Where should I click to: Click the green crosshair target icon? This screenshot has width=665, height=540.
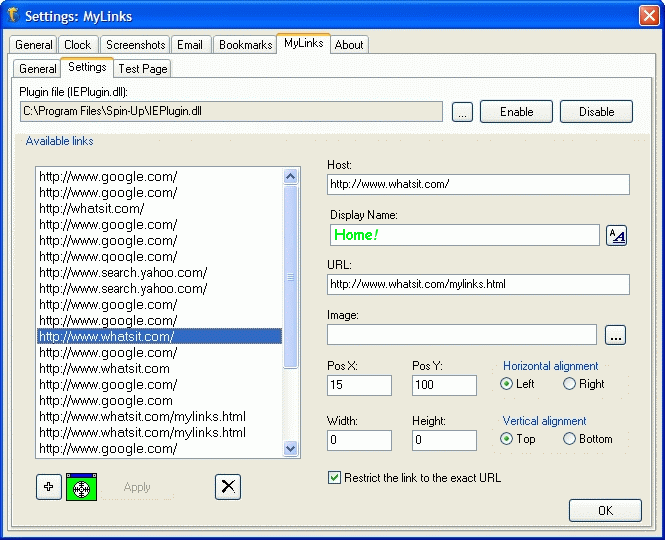pyautogui.click(x=80, y=487)
